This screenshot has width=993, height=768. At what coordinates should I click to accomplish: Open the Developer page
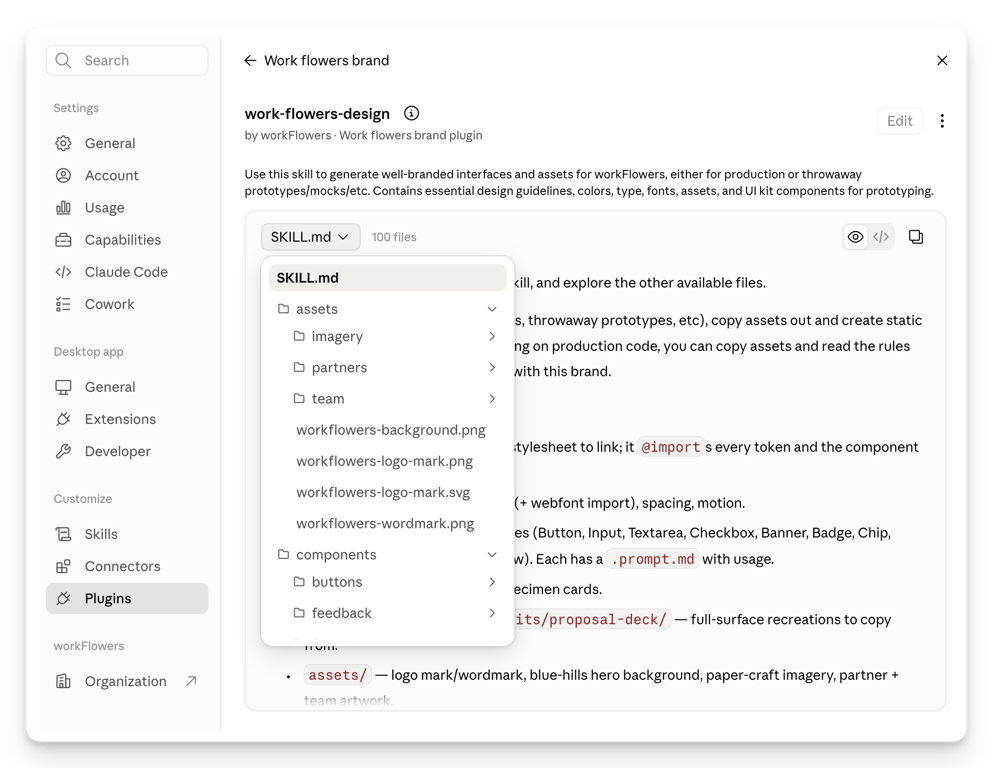(127, 451)
